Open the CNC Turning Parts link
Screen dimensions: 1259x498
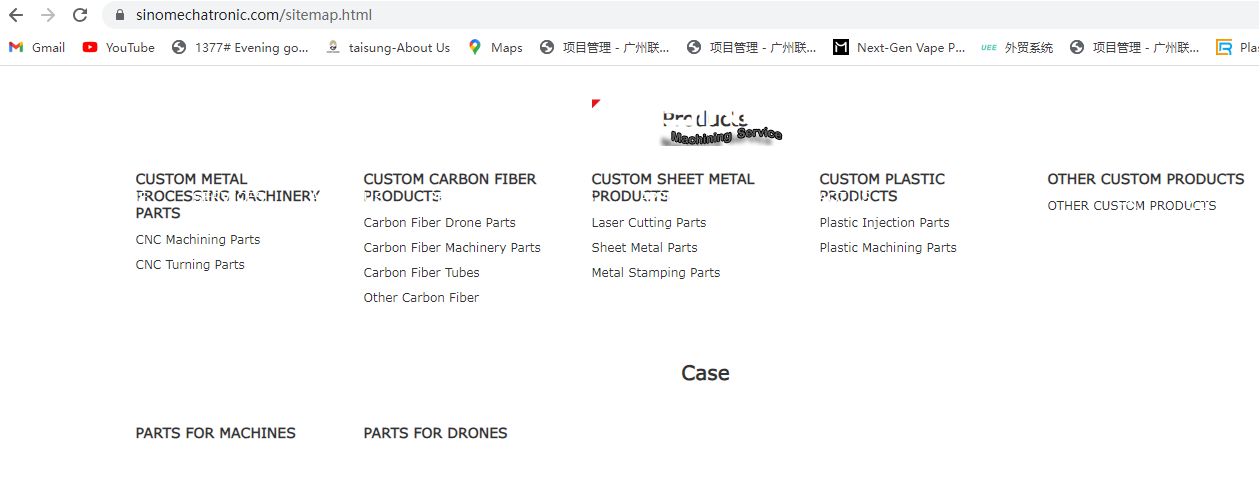pos(190,265)
